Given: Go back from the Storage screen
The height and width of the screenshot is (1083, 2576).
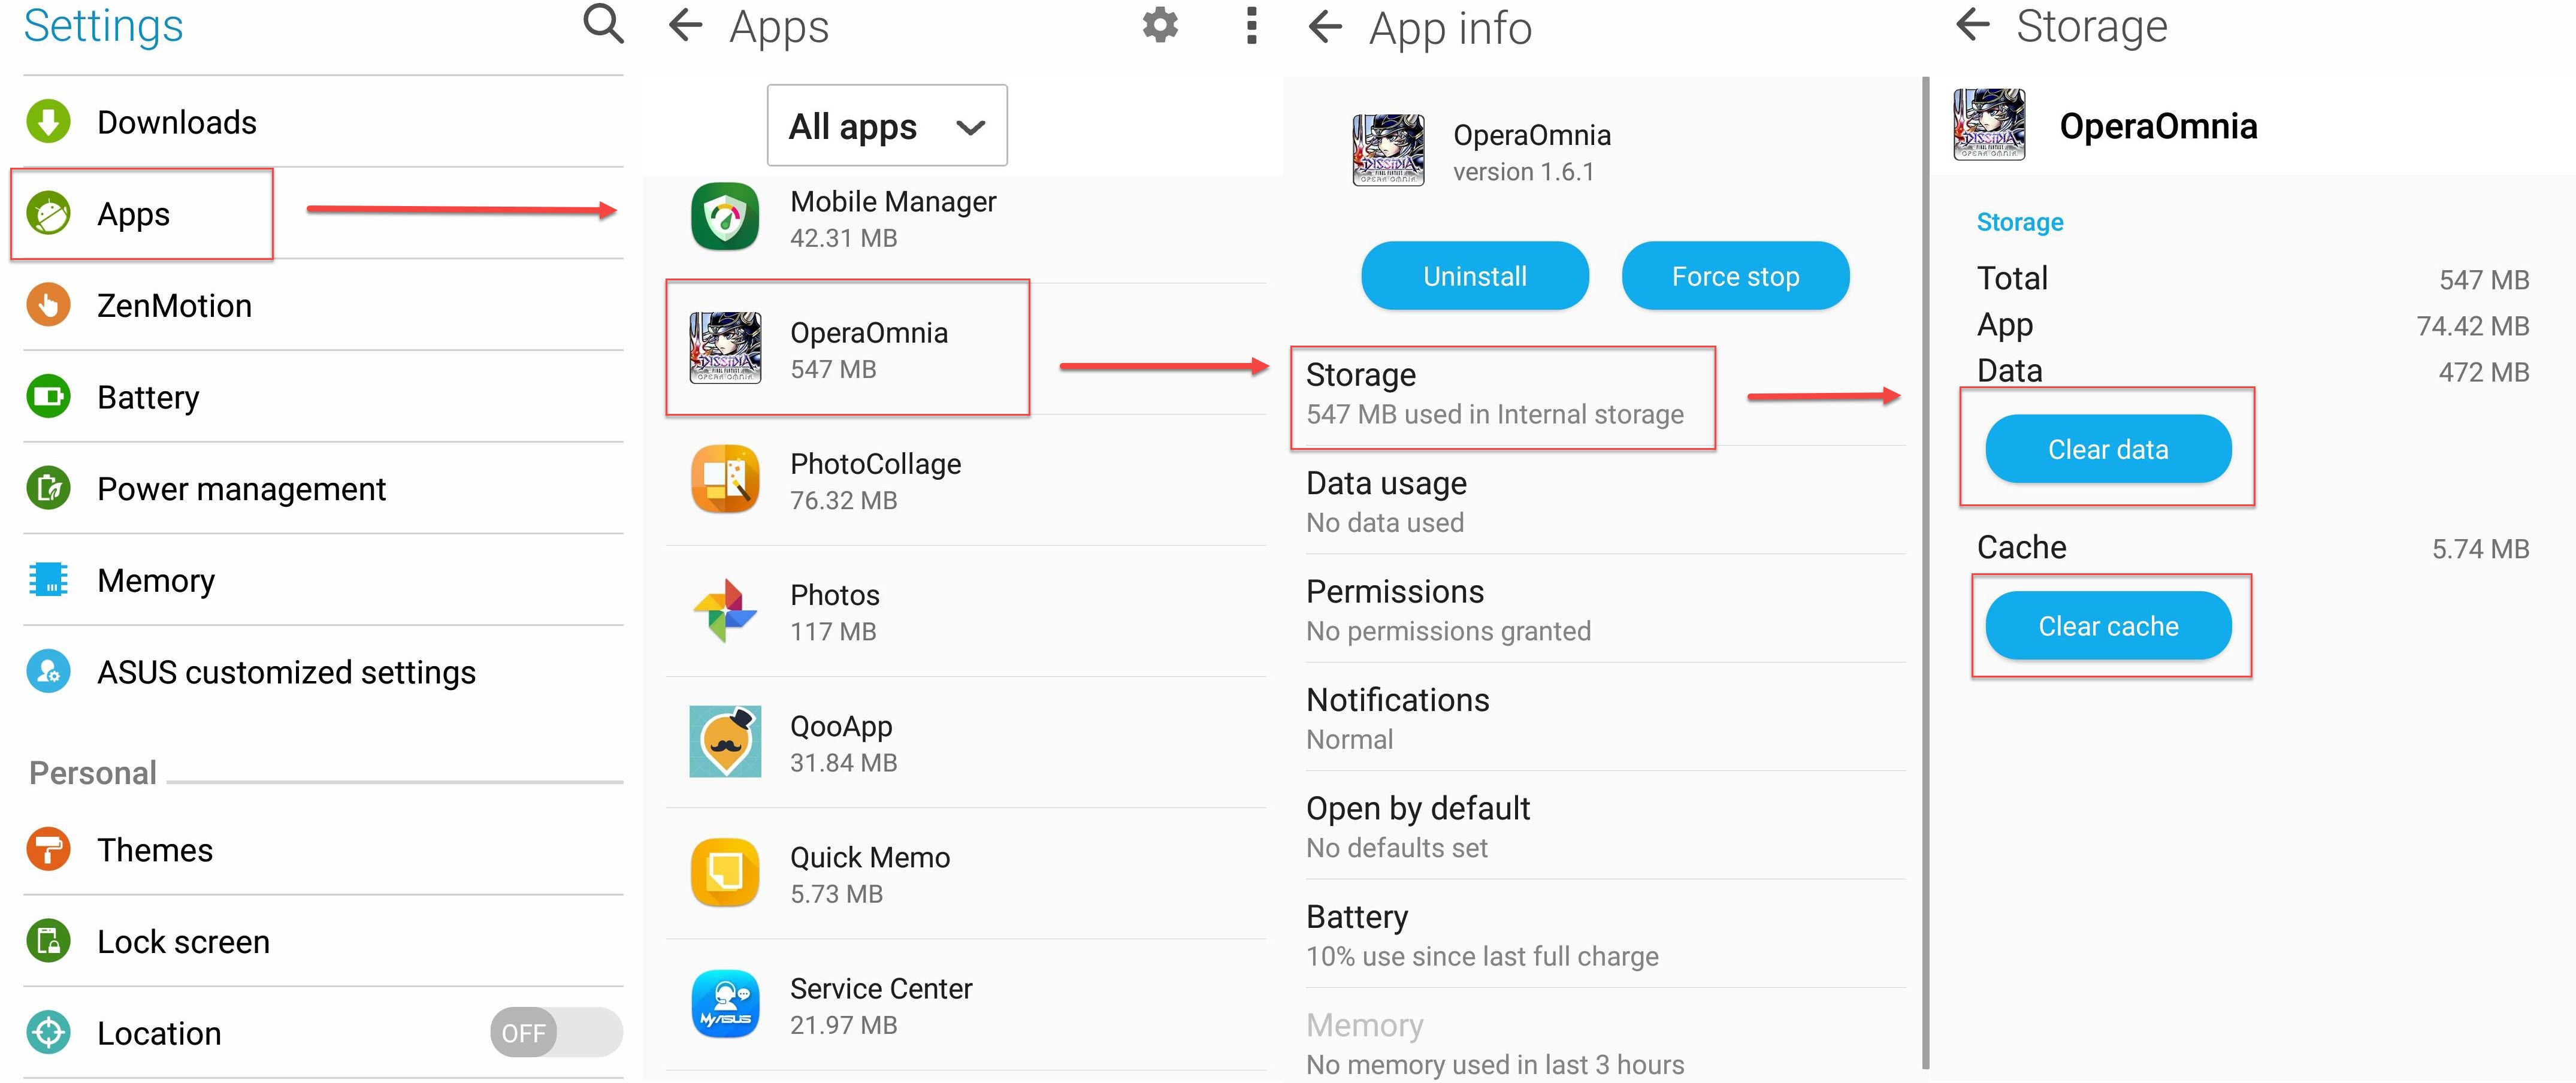Looking at the screenshot, I should [1973, 24].
